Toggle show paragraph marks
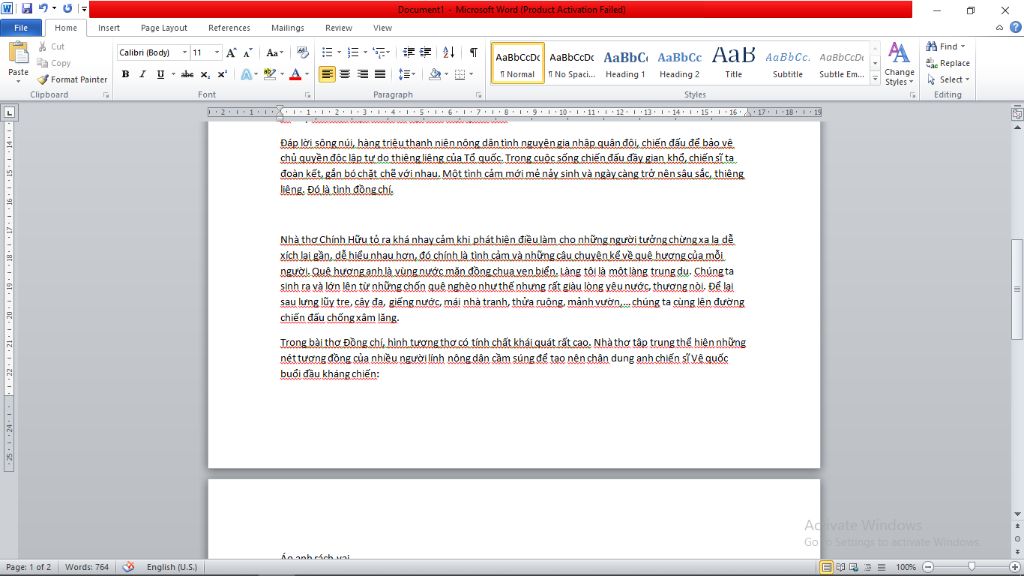The width and height of the screenshot is (1024, 576). coord(473,52)
